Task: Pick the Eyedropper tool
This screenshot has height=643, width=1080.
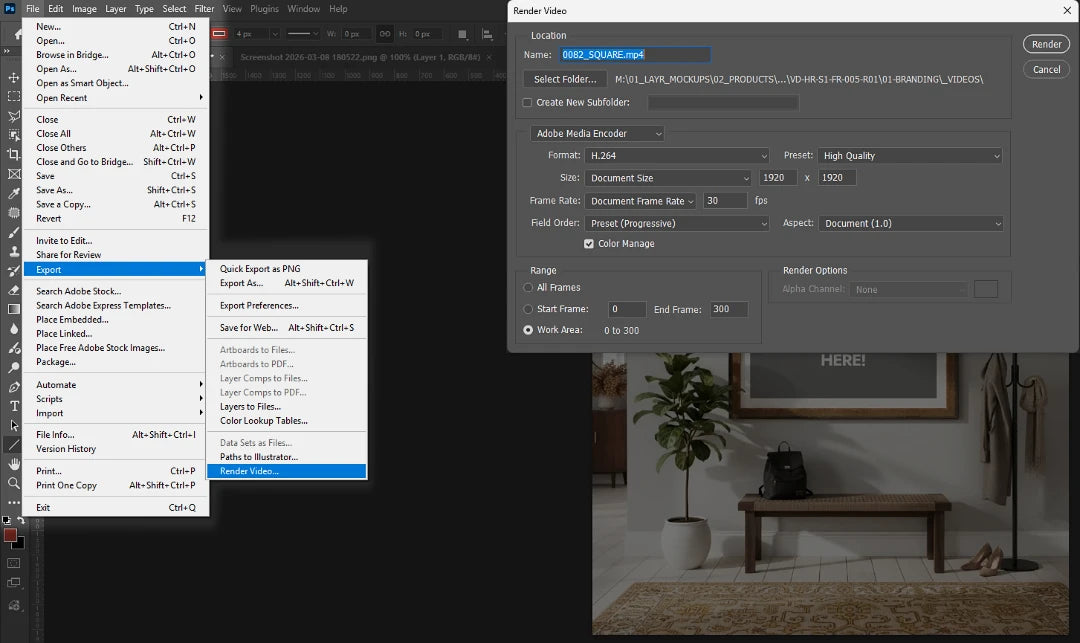Action: click(x=14, y=193)
